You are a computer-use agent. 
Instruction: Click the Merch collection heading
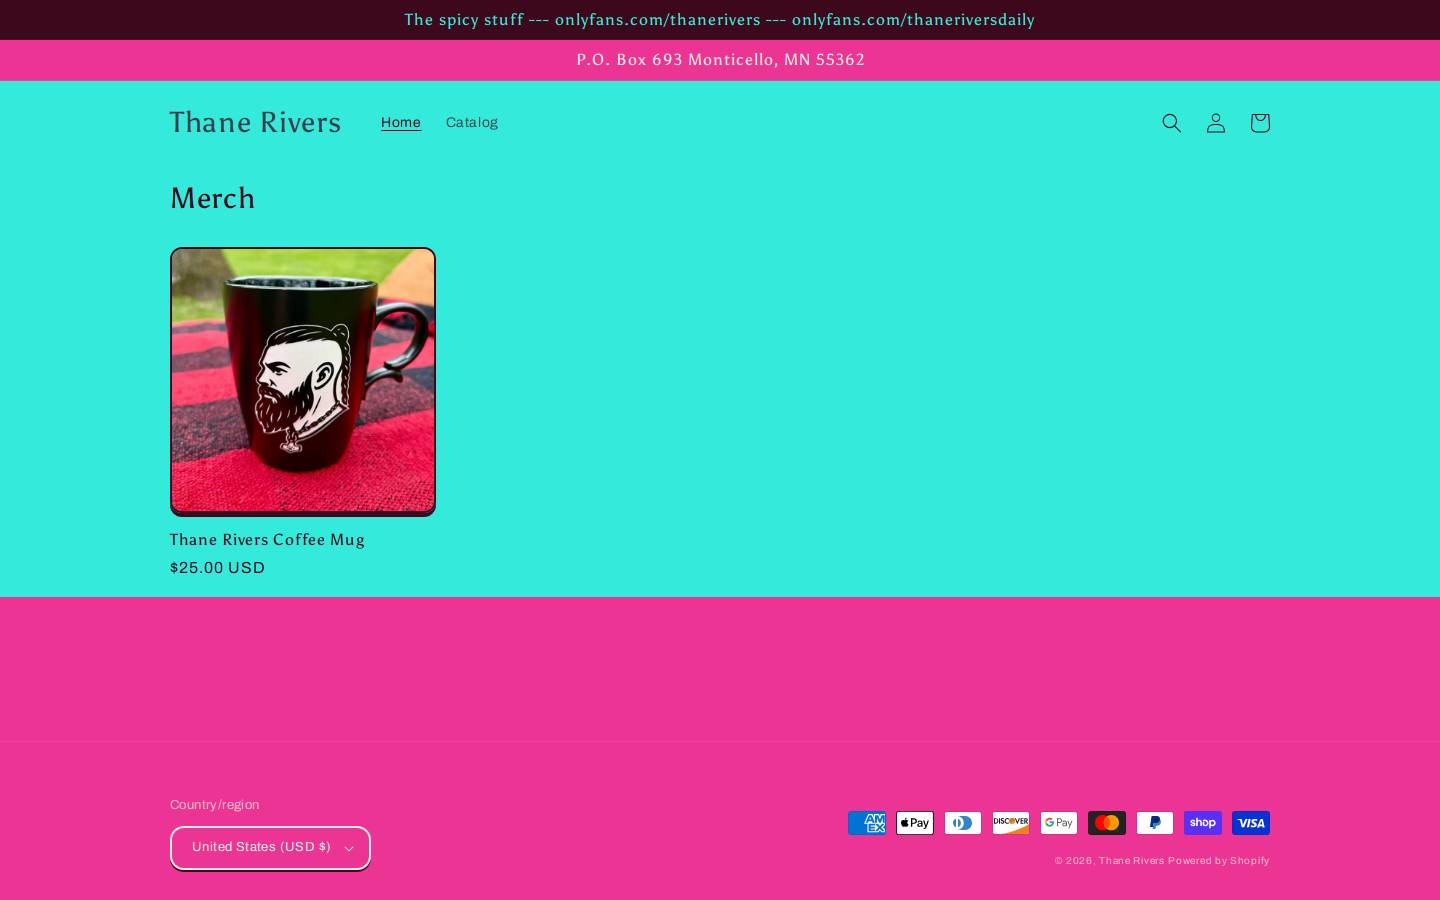pos(212,198)
